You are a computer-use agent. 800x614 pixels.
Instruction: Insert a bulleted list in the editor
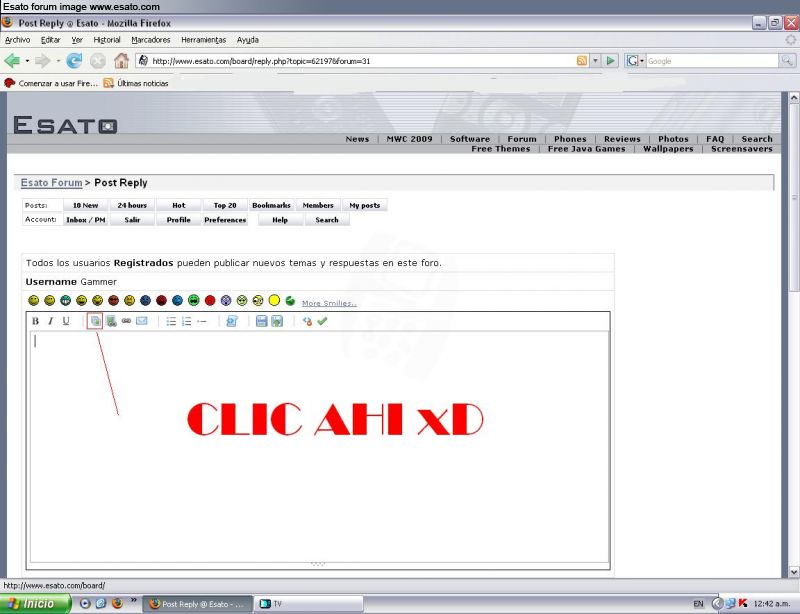pos(171,321)
